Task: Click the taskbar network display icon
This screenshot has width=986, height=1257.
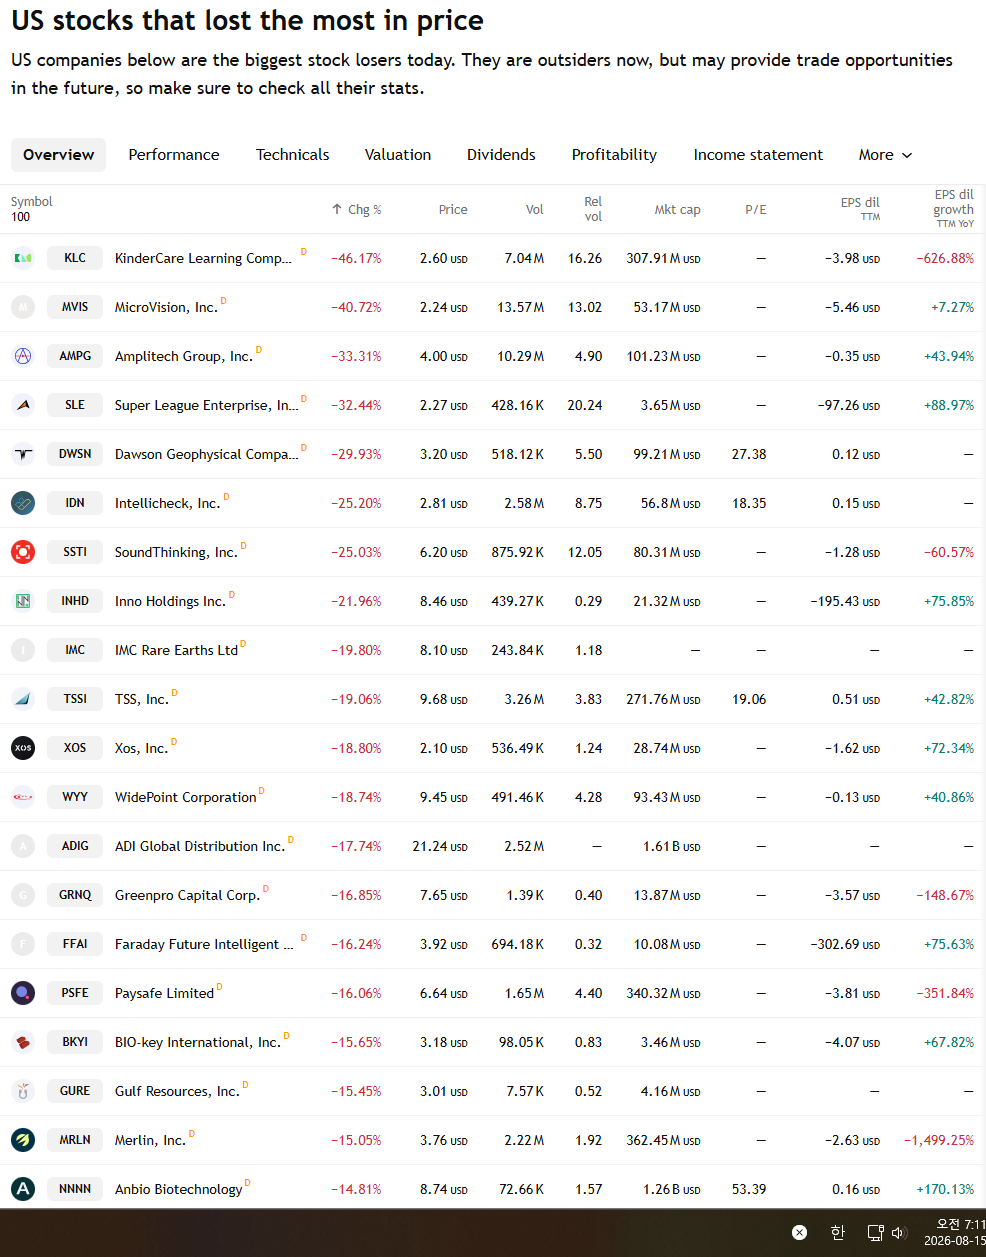Action: pos(875,1233)
